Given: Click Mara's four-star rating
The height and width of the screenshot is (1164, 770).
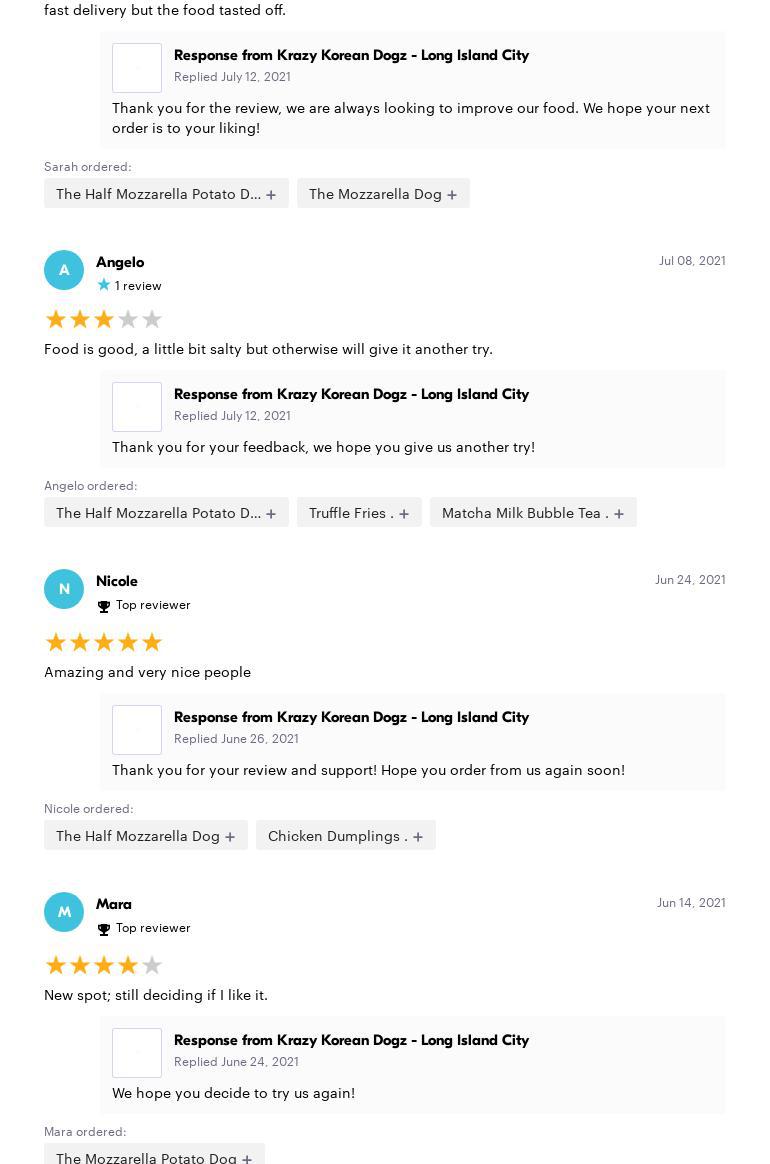Looking at the screenshot, I should pos(104,965).
